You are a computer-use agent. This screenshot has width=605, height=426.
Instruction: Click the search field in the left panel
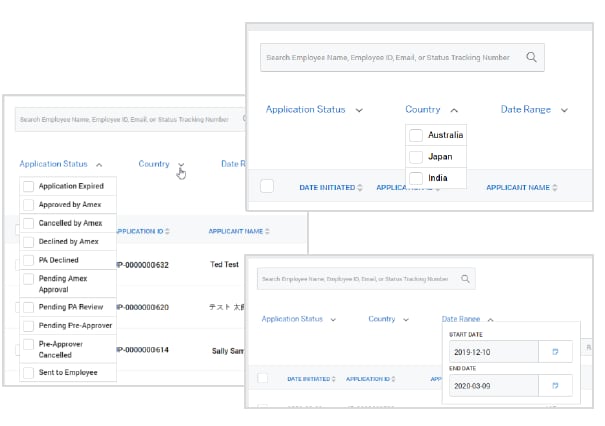[x=130, y=119]
